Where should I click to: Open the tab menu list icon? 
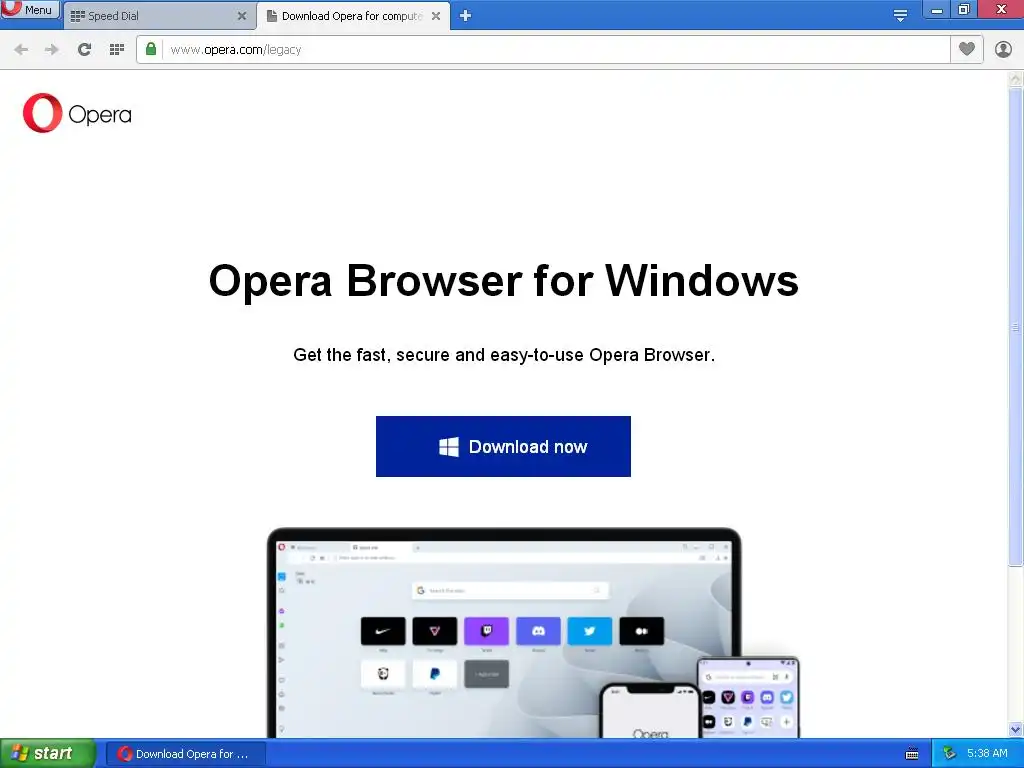coord(900,16)
